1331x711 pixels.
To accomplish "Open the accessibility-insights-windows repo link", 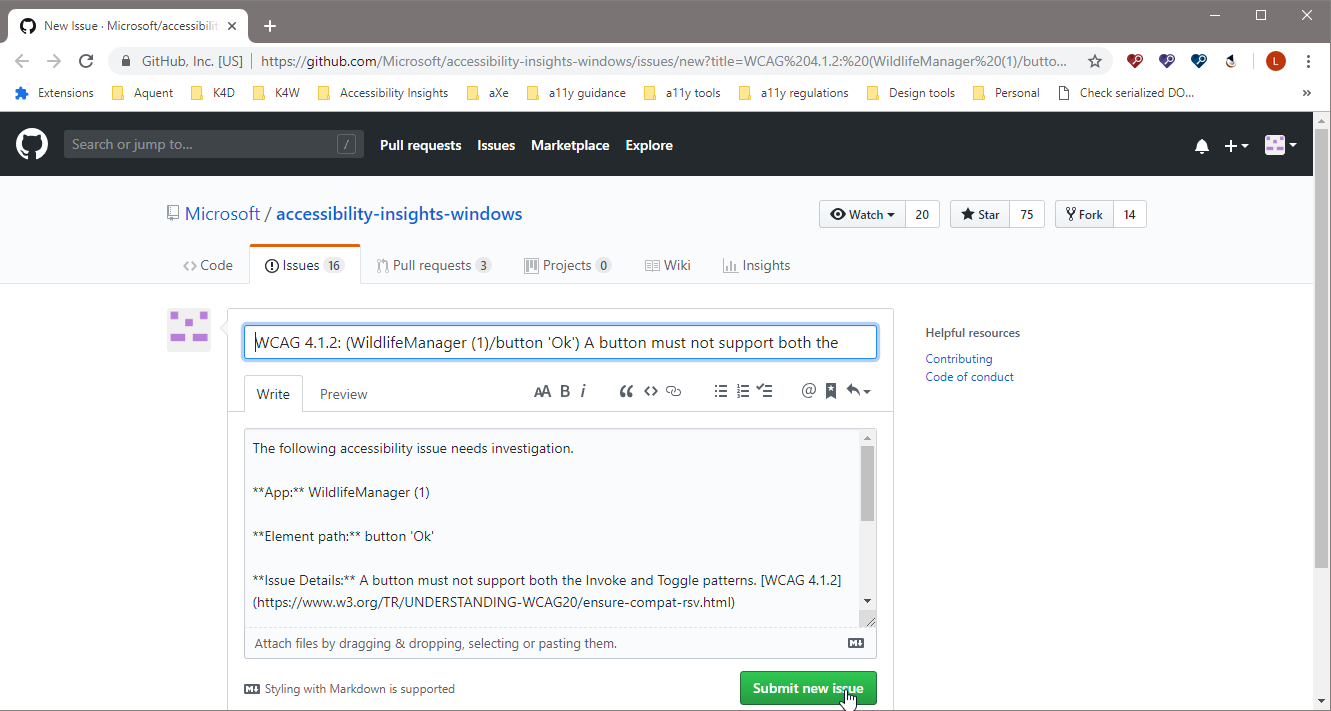I will pyautogui.click(x=399, y=213).
